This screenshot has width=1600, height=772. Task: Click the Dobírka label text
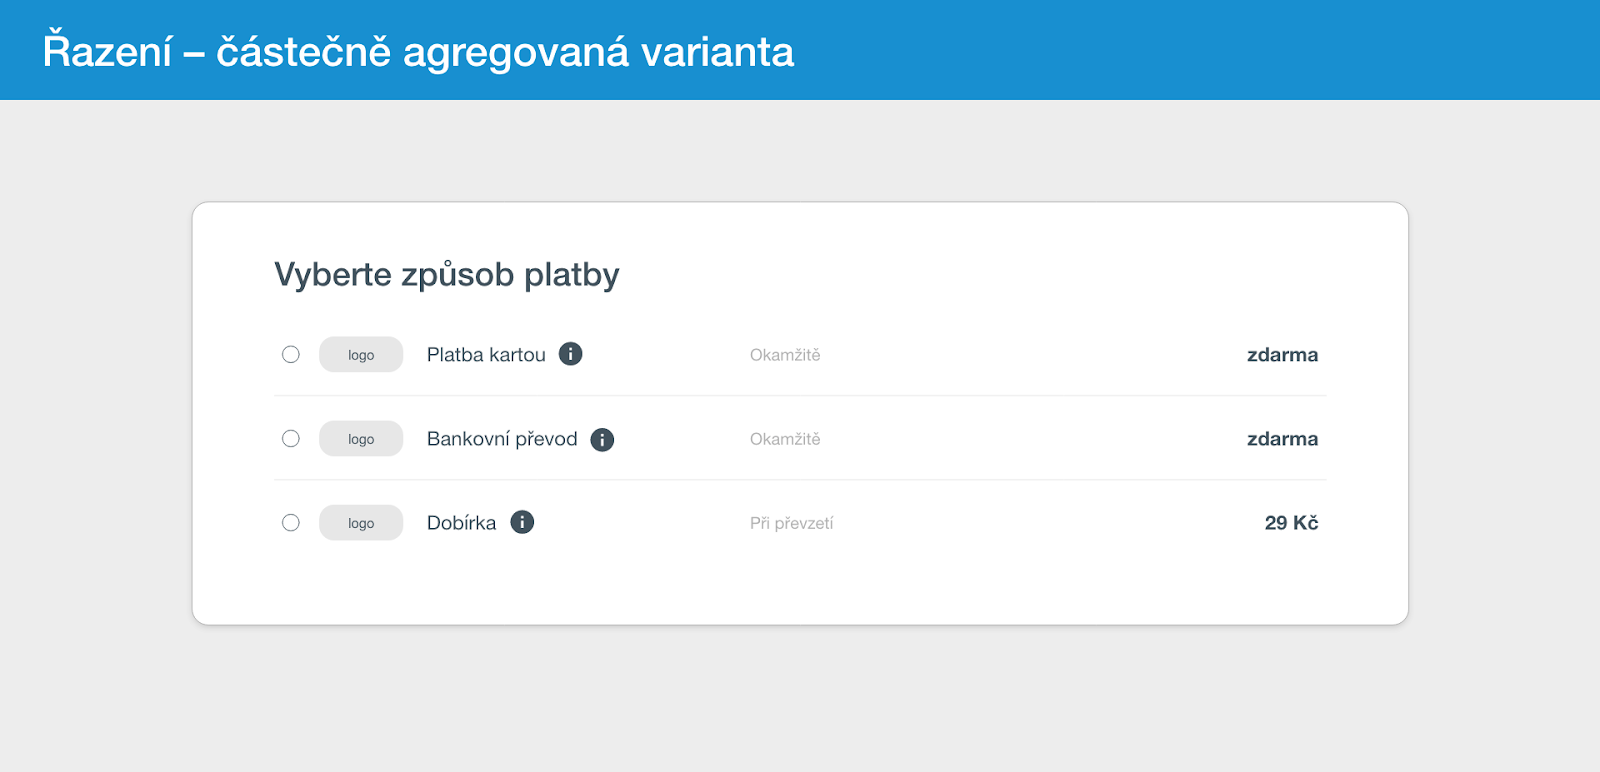pyautogui.click(x=461, y=523)
